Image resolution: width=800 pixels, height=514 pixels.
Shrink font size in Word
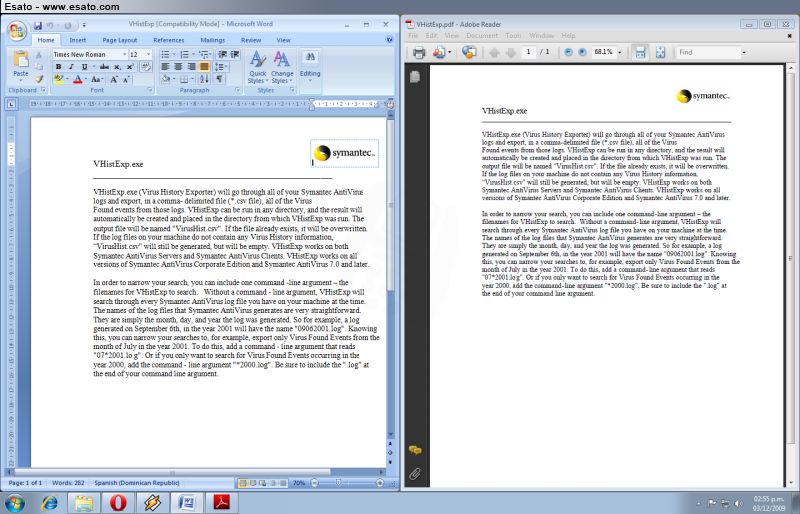126,79
